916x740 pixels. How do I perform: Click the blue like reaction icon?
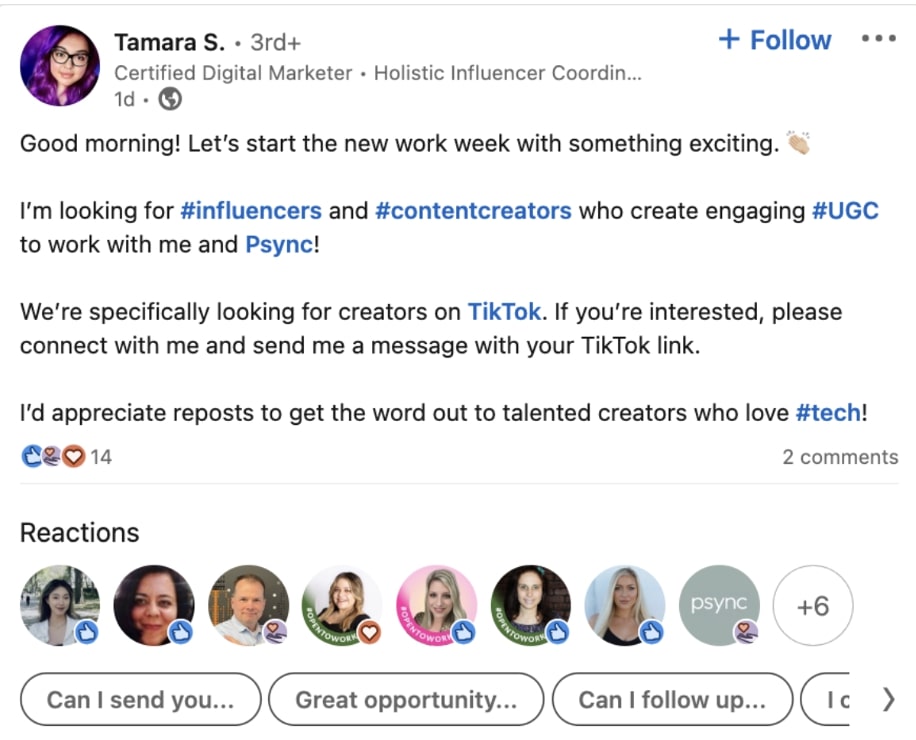[x=31, y=456]
